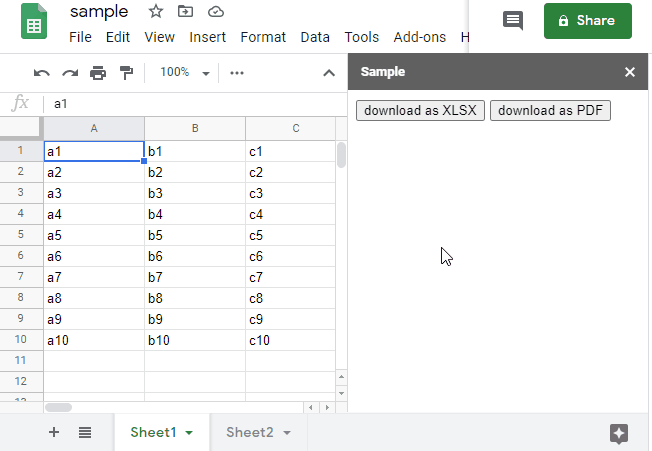Collapse the toolbar with the up chevron
The width and height of the screenshot is (652, 451).
(329, 74)
